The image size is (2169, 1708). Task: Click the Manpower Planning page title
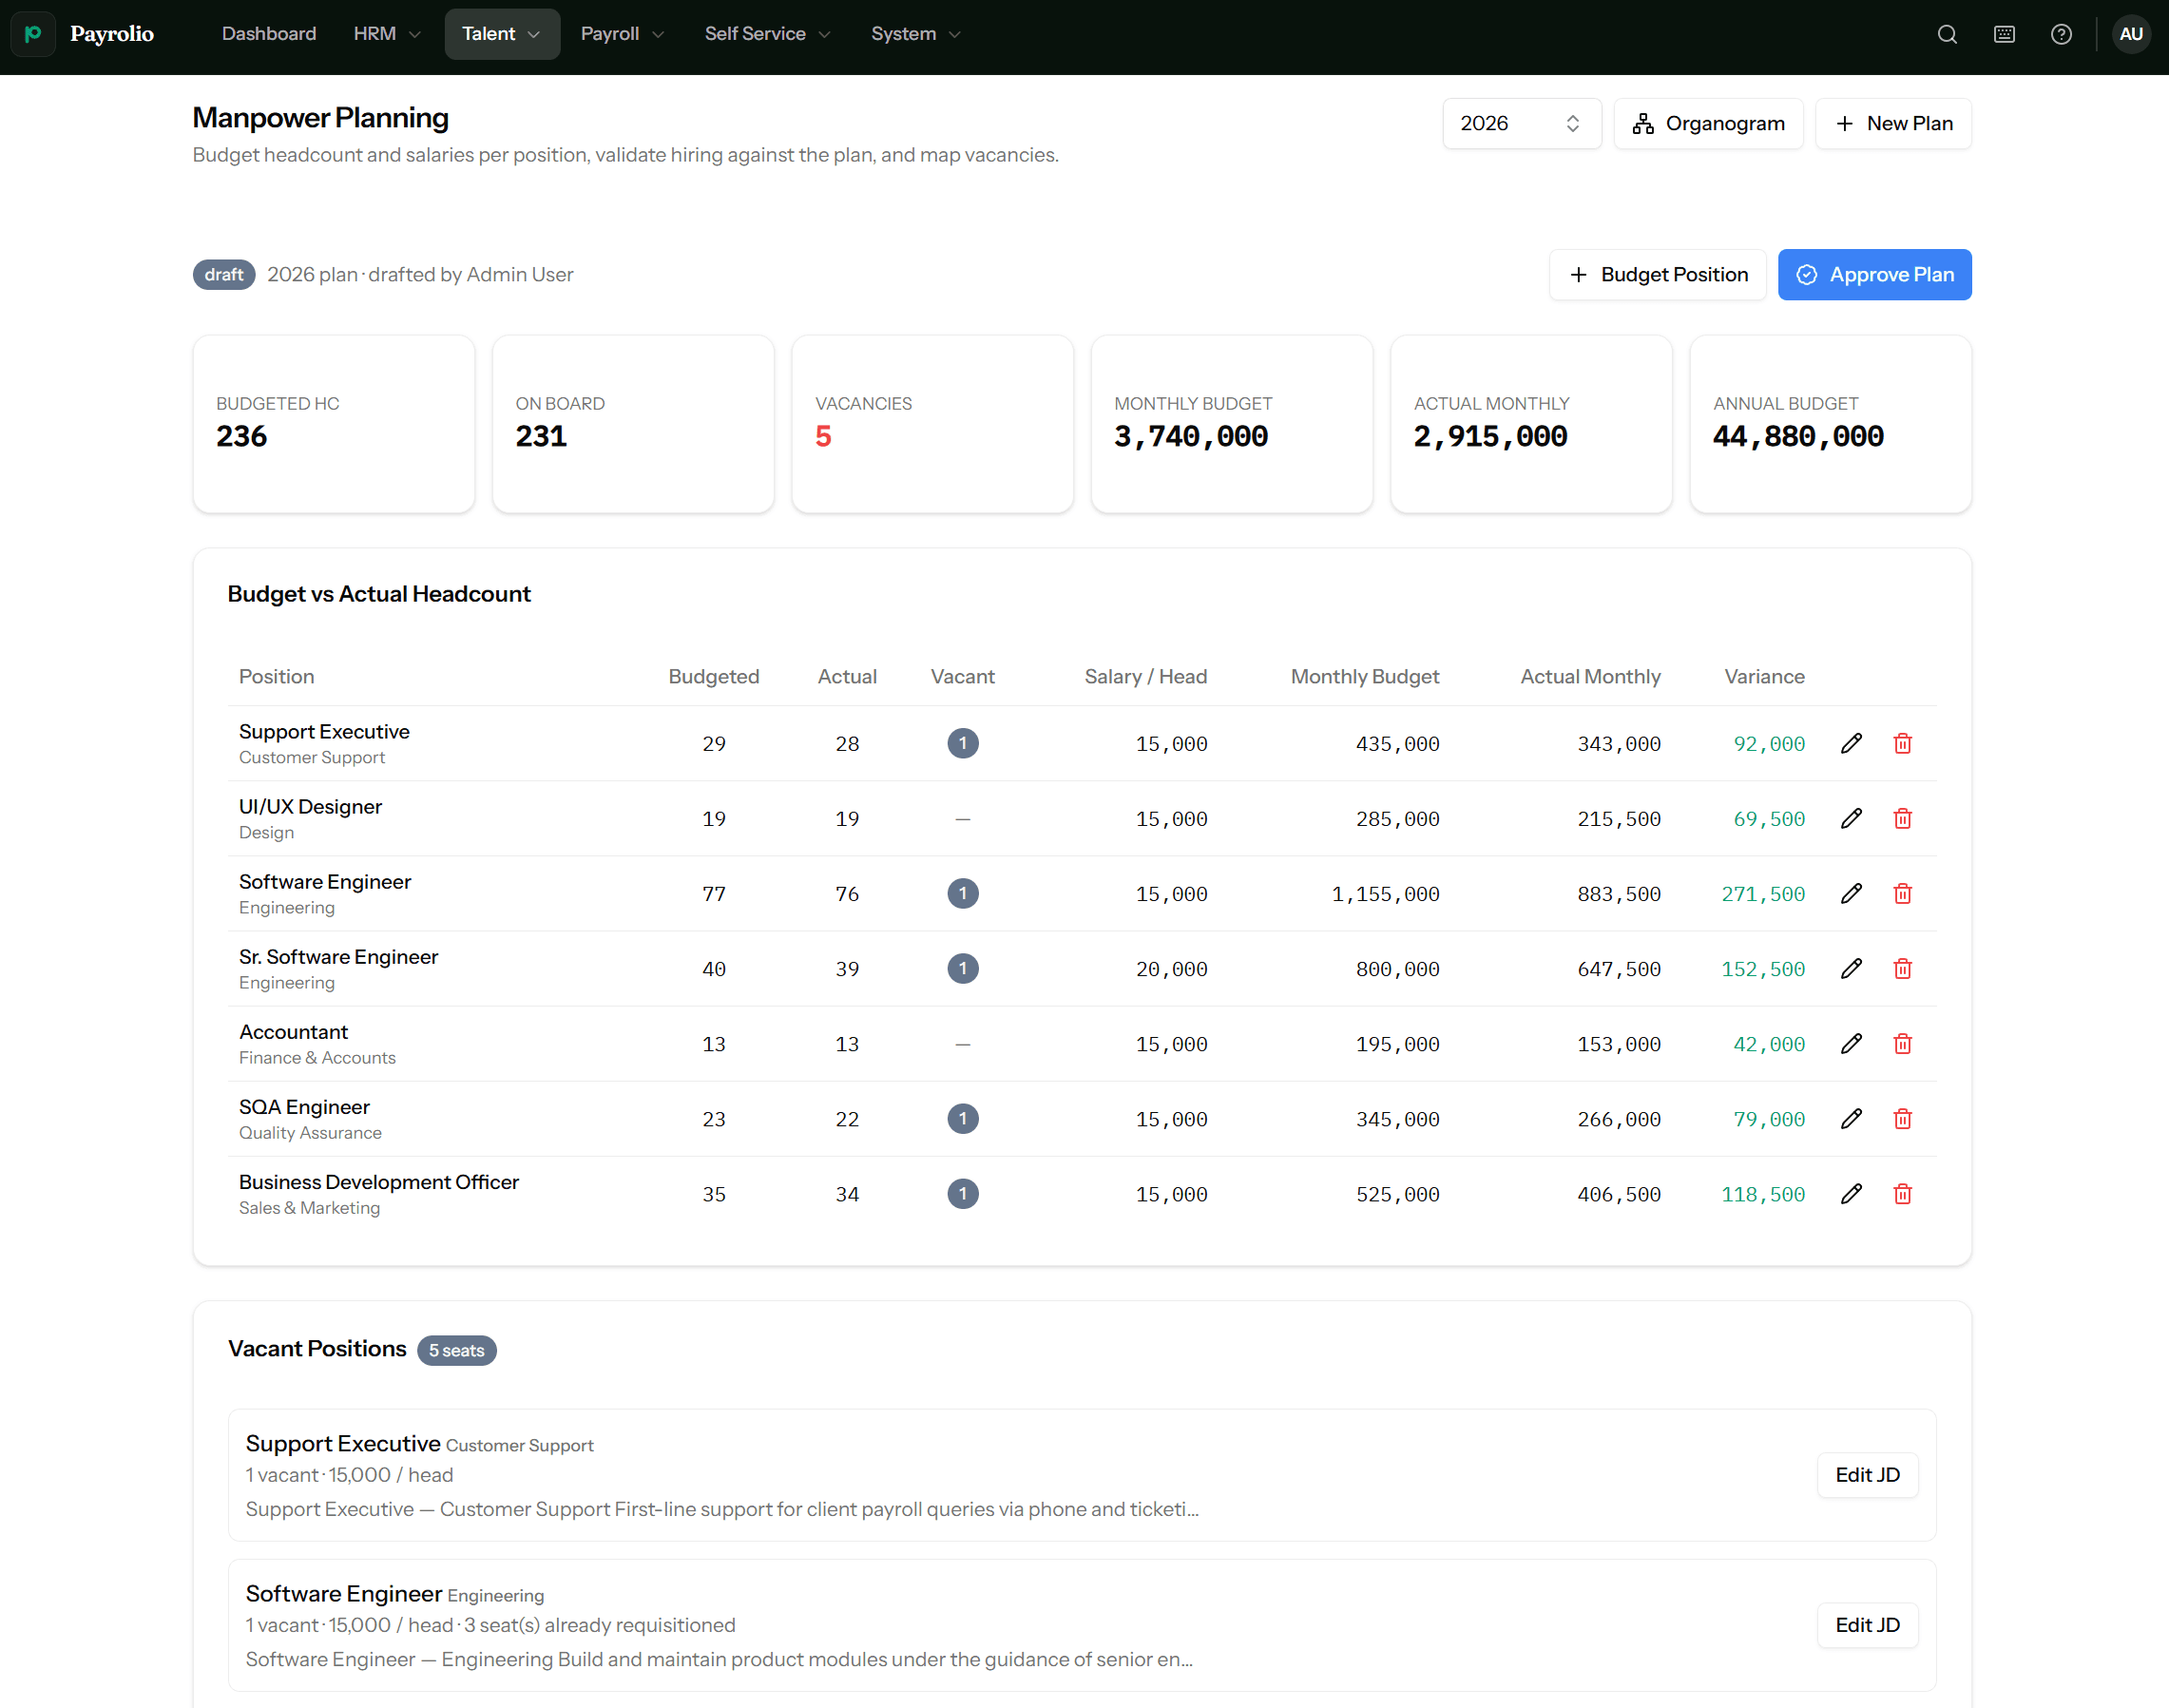320,117
